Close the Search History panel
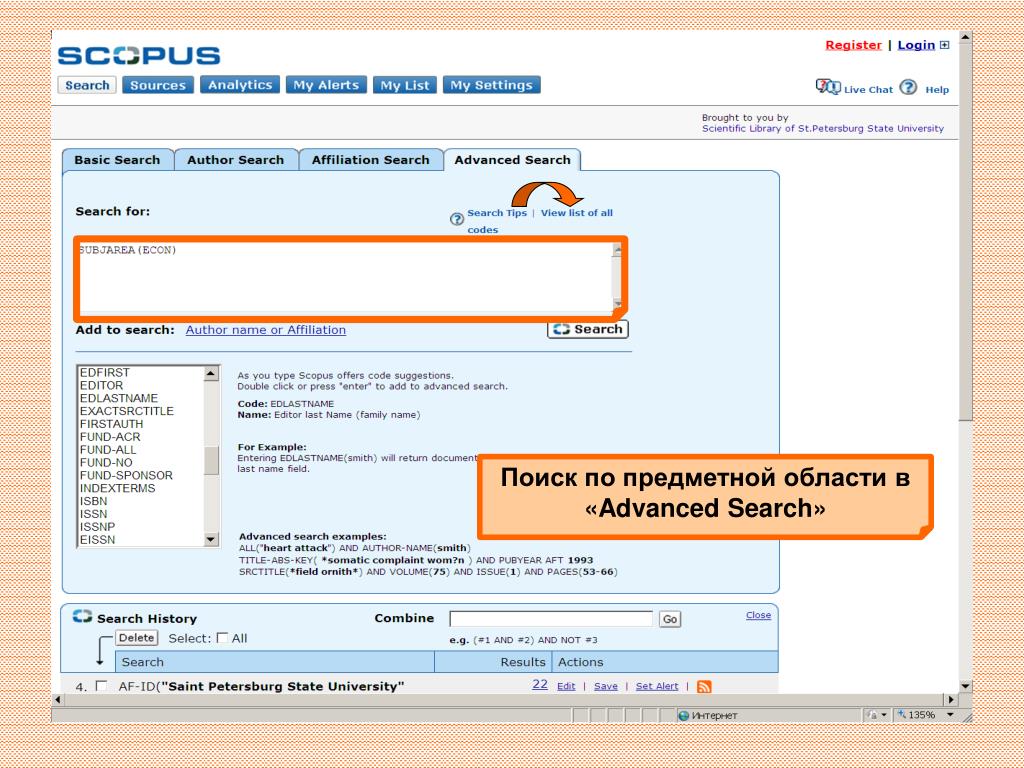The height and width of the screenshot is (768, 1024). [758, 615]
